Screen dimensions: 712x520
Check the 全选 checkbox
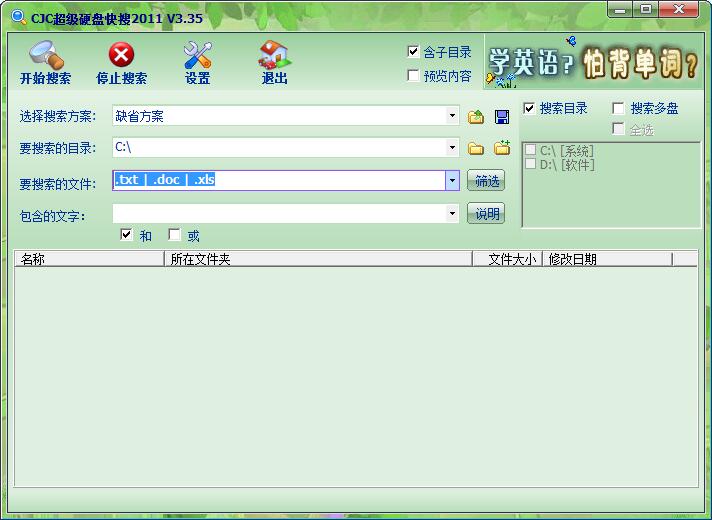(618, 129)
